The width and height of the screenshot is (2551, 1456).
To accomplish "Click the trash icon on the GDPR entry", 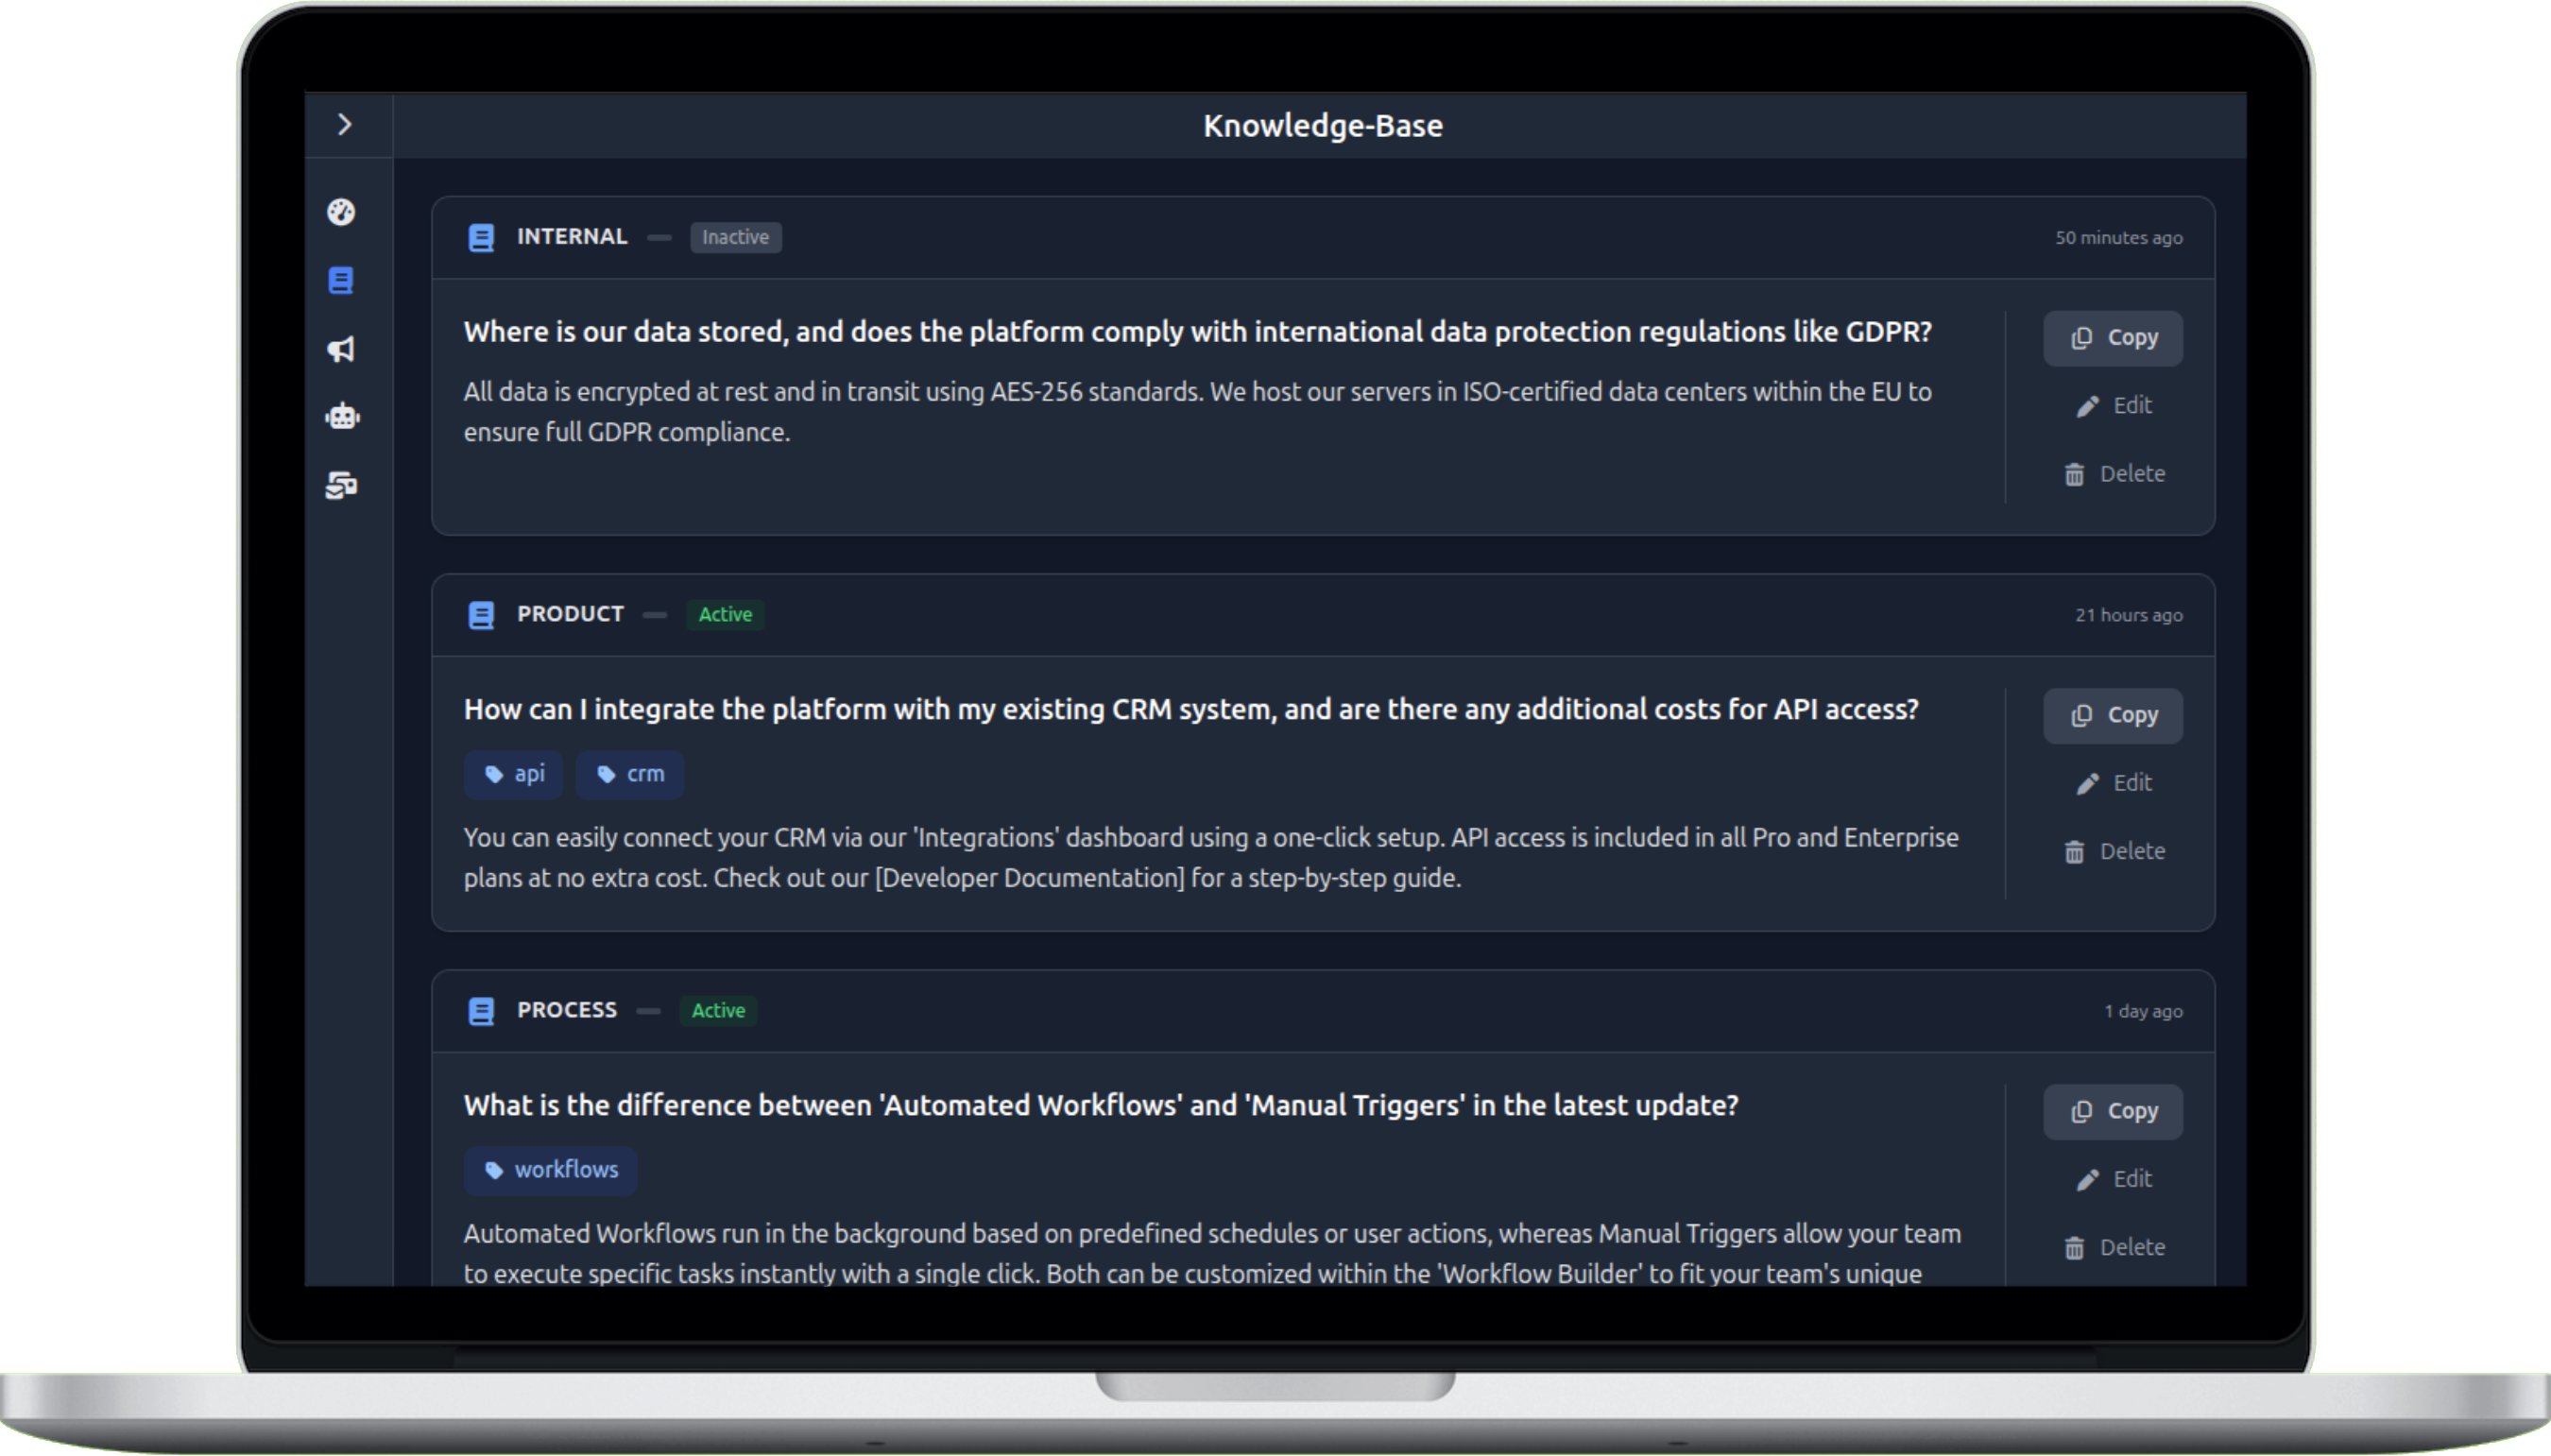I will point(2077,473).
